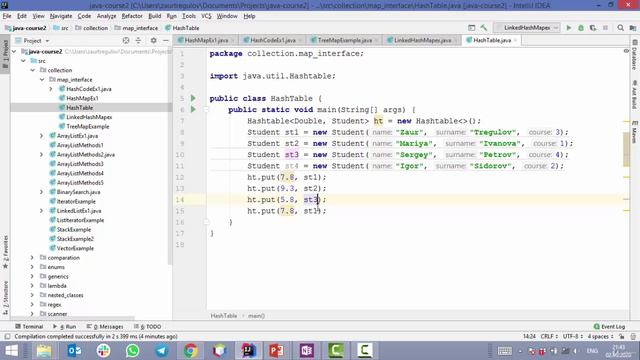This screenshot has width=640, height=360.
Task: Click the map_interface breadcrumb
Action: (x=137, y=28)
